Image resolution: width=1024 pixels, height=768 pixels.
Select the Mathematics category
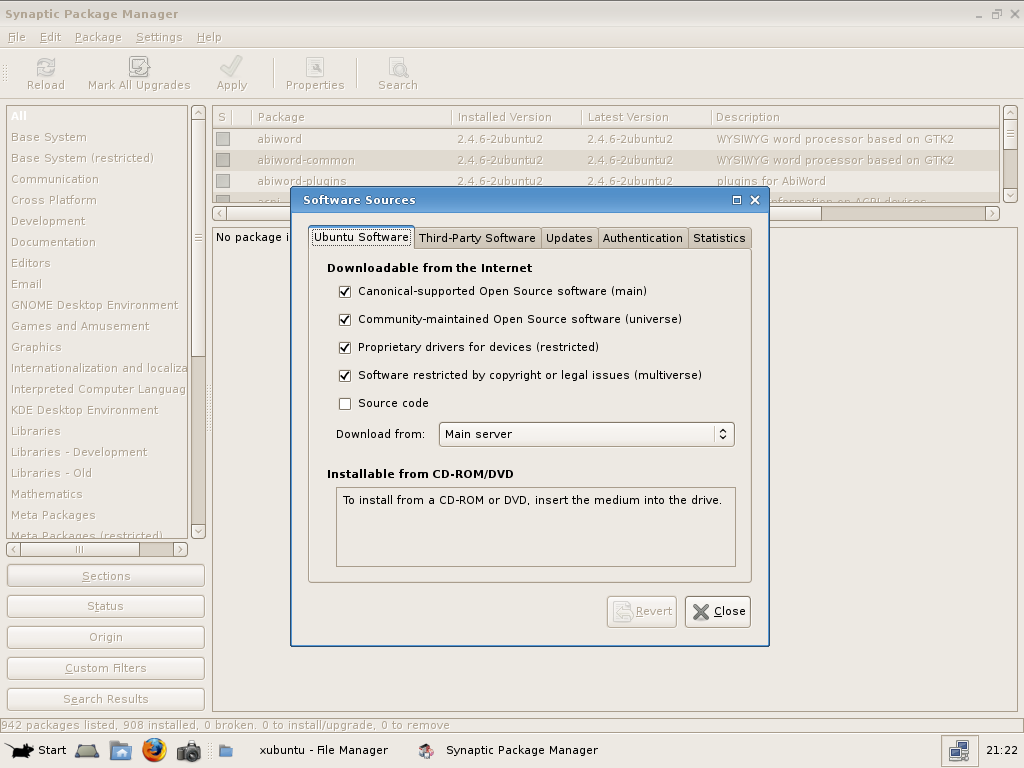coord(97,494)
